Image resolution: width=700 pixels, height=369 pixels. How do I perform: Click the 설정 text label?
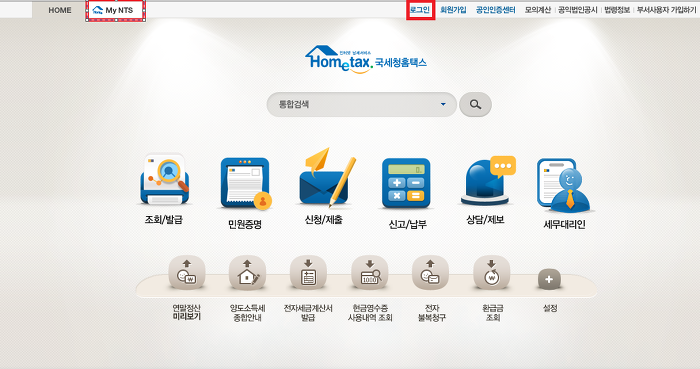coord(550,308)
